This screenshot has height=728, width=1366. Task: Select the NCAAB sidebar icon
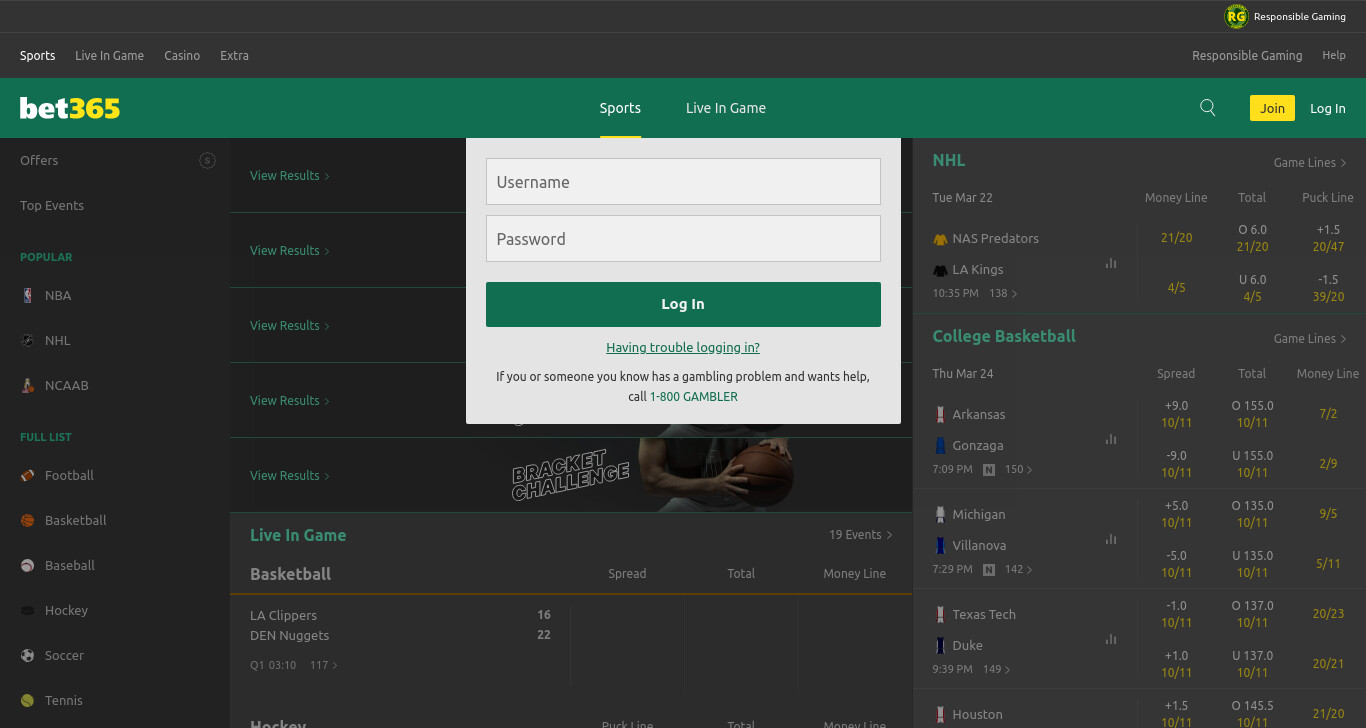27,385
